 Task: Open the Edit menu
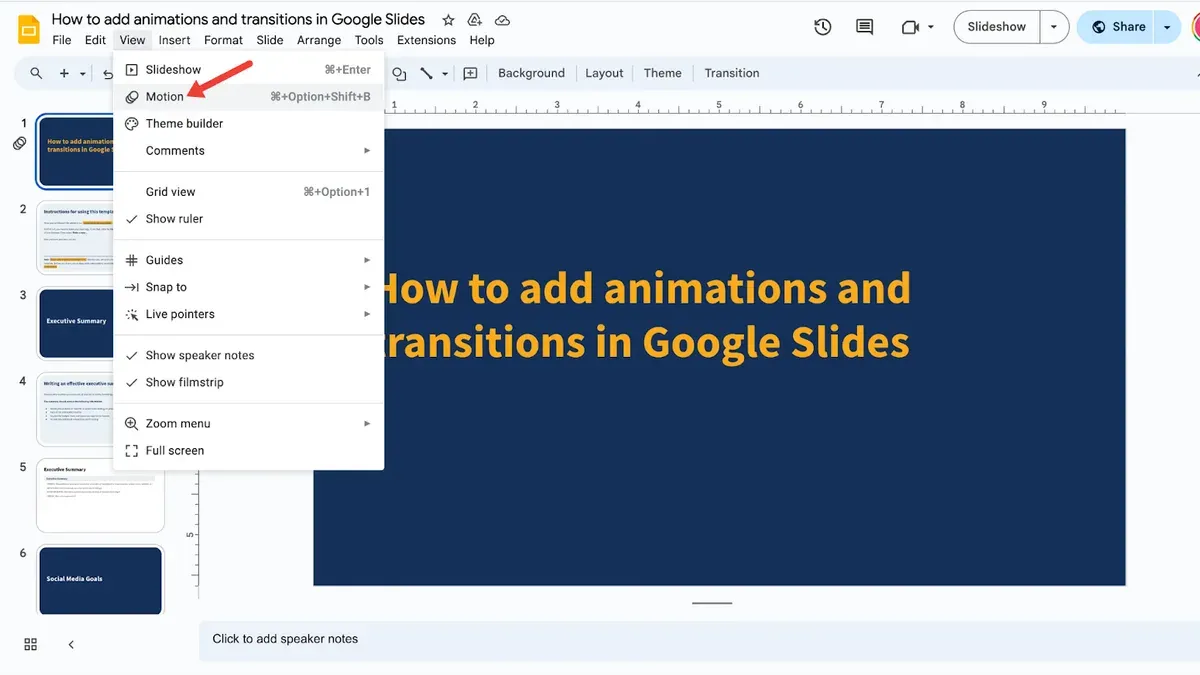[95, 40]
